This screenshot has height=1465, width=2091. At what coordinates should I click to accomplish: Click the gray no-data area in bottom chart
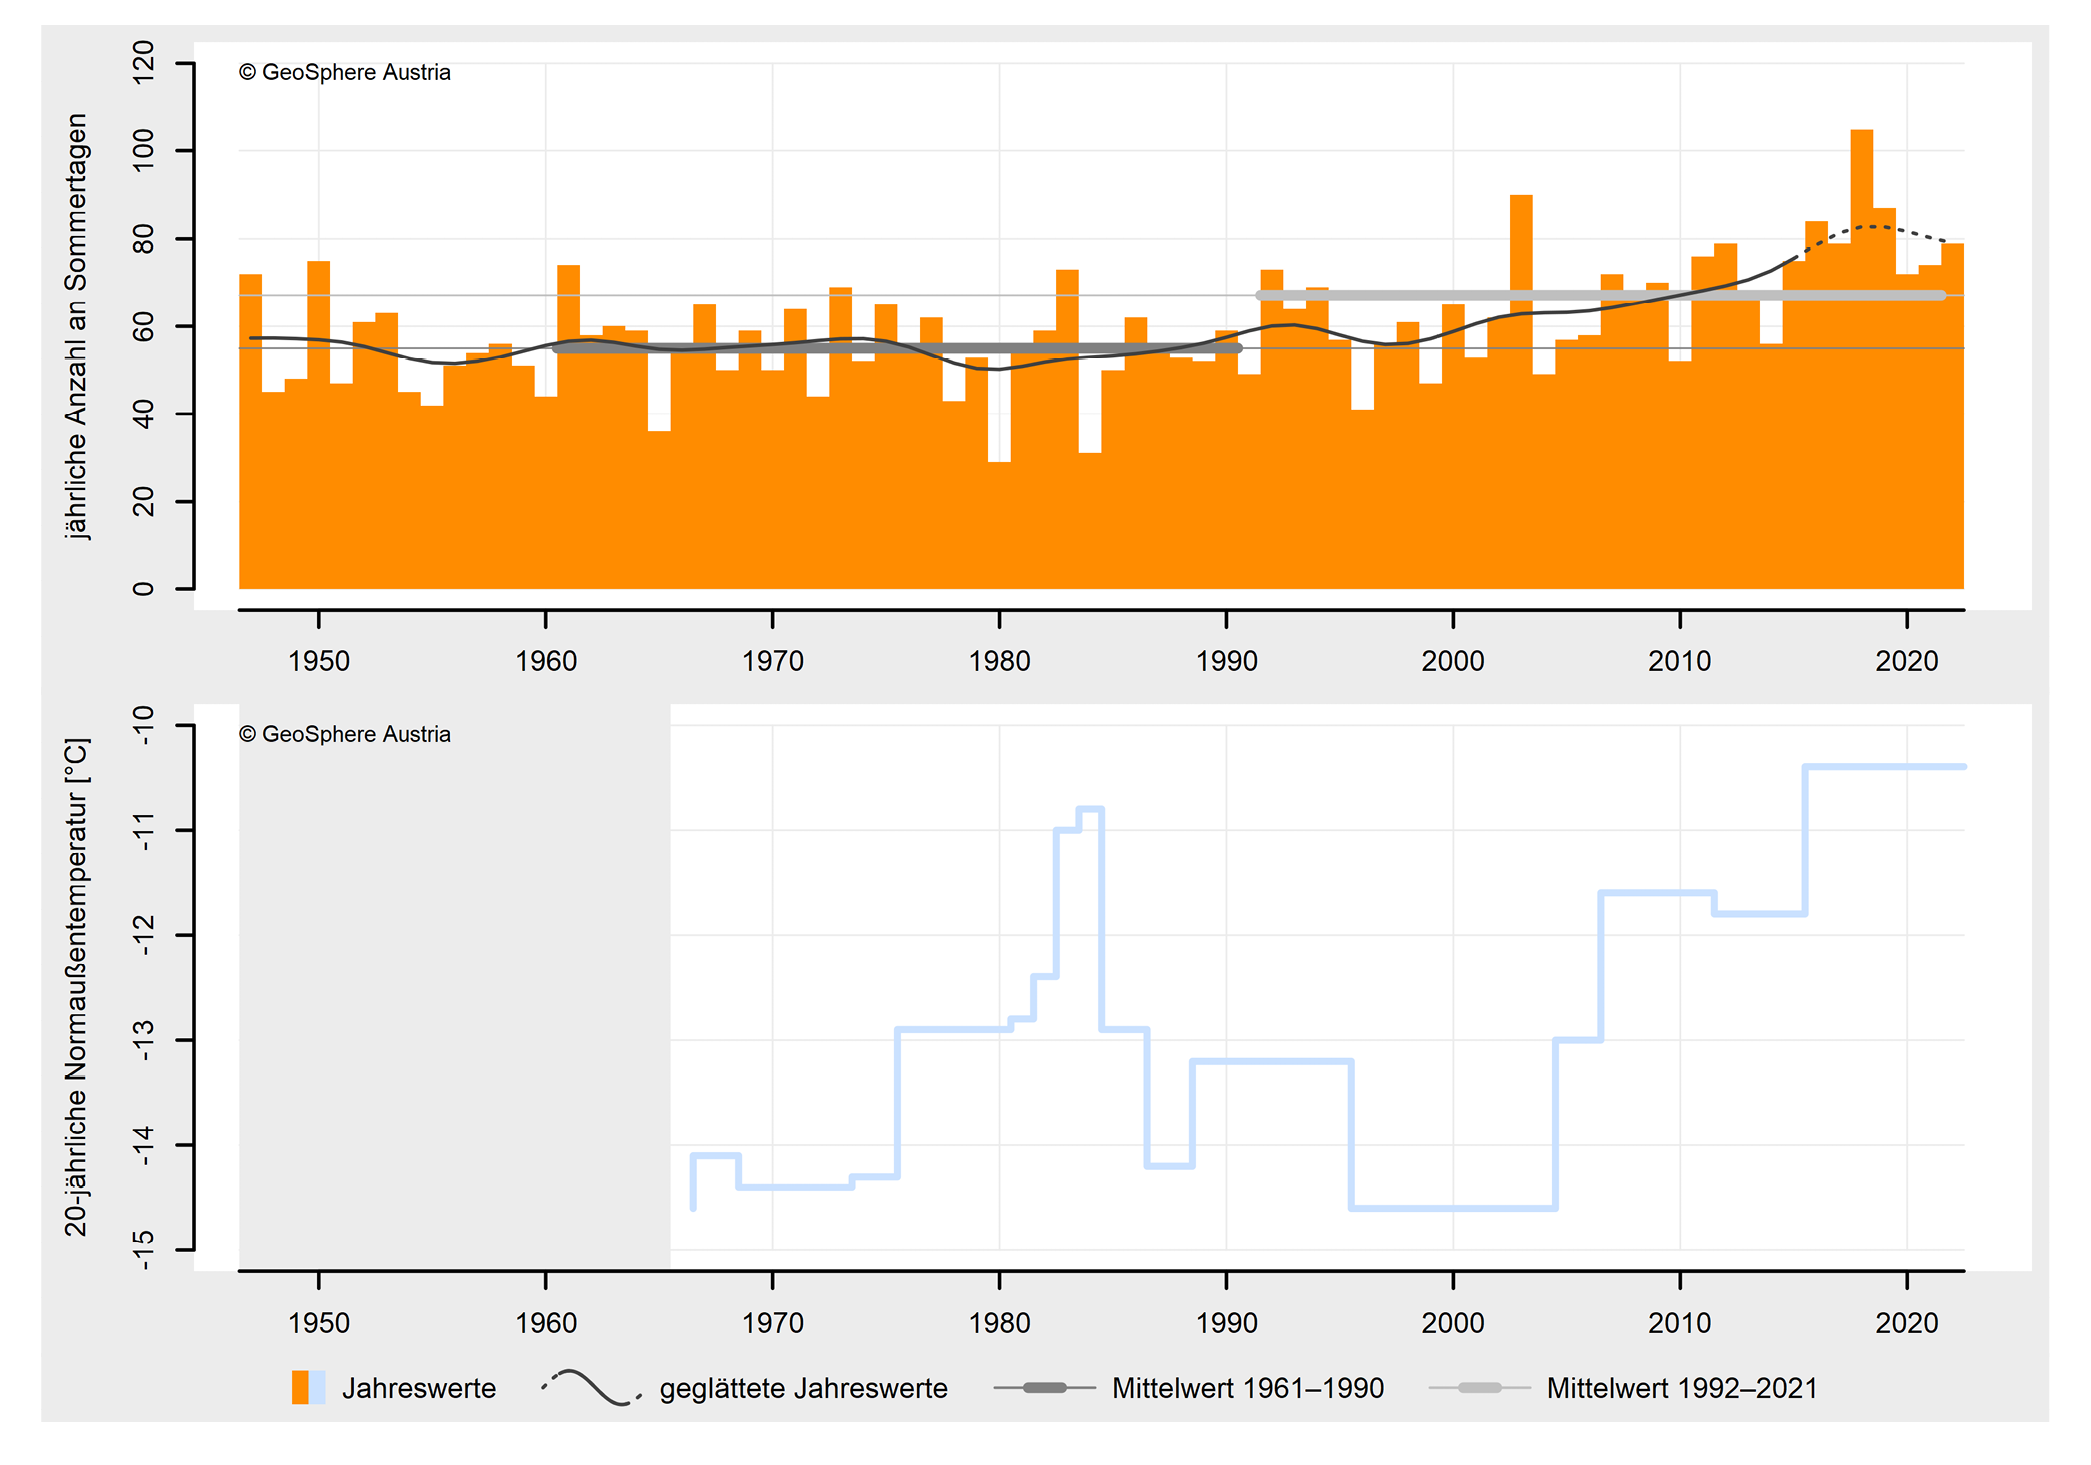(454, 990)
